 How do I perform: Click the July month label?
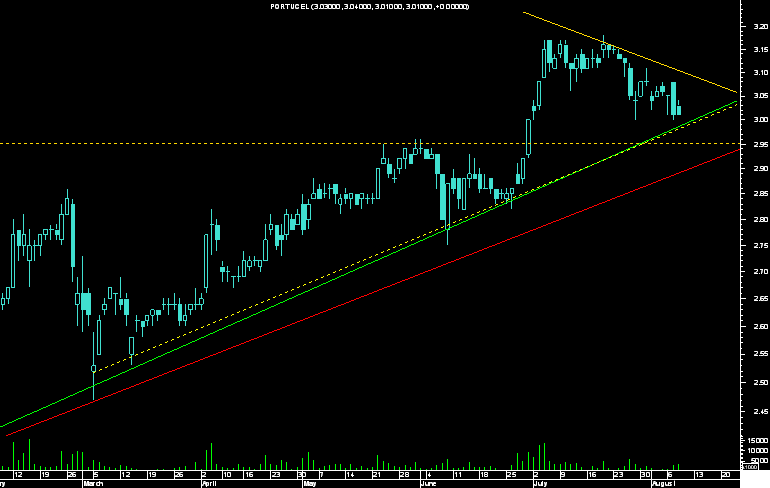click(541, 484)
